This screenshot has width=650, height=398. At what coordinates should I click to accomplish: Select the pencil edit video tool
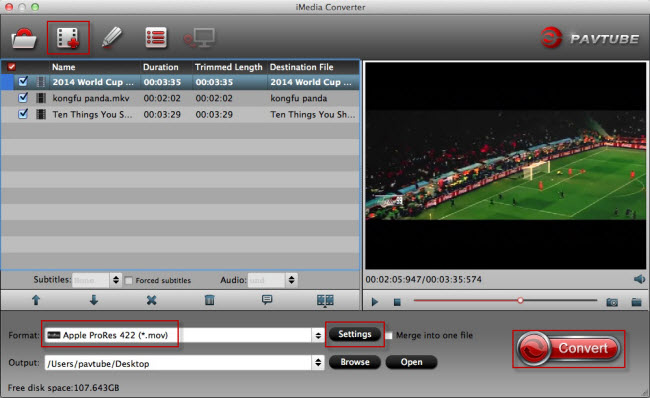pyautogui.click(x=112, y=38)
